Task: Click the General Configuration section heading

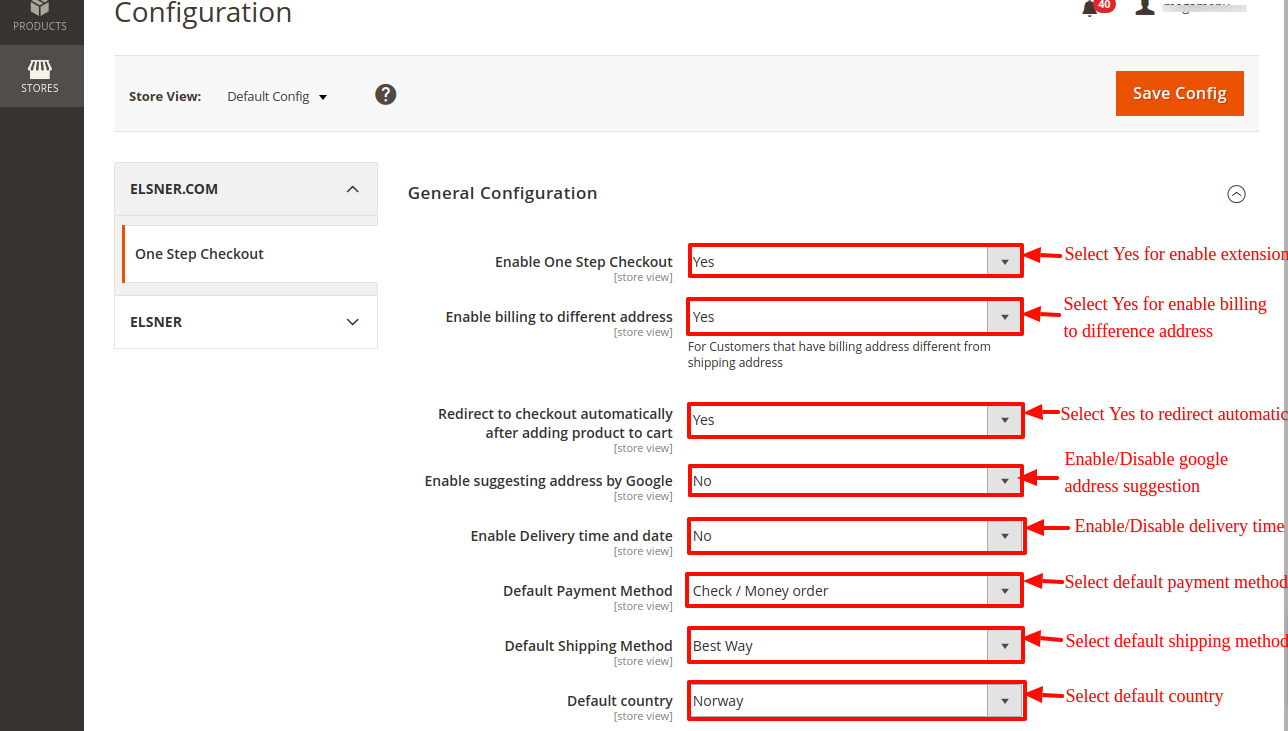Action: (502, 193)
